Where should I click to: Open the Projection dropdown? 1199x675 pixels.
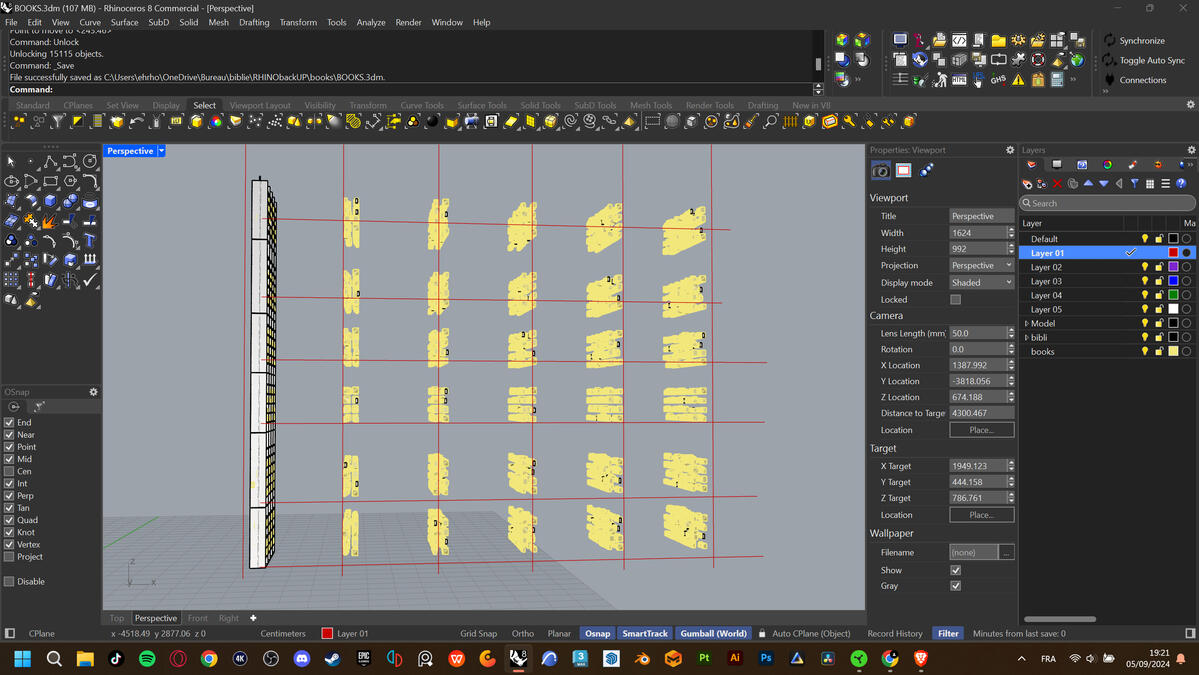click(x=980, y=266)
